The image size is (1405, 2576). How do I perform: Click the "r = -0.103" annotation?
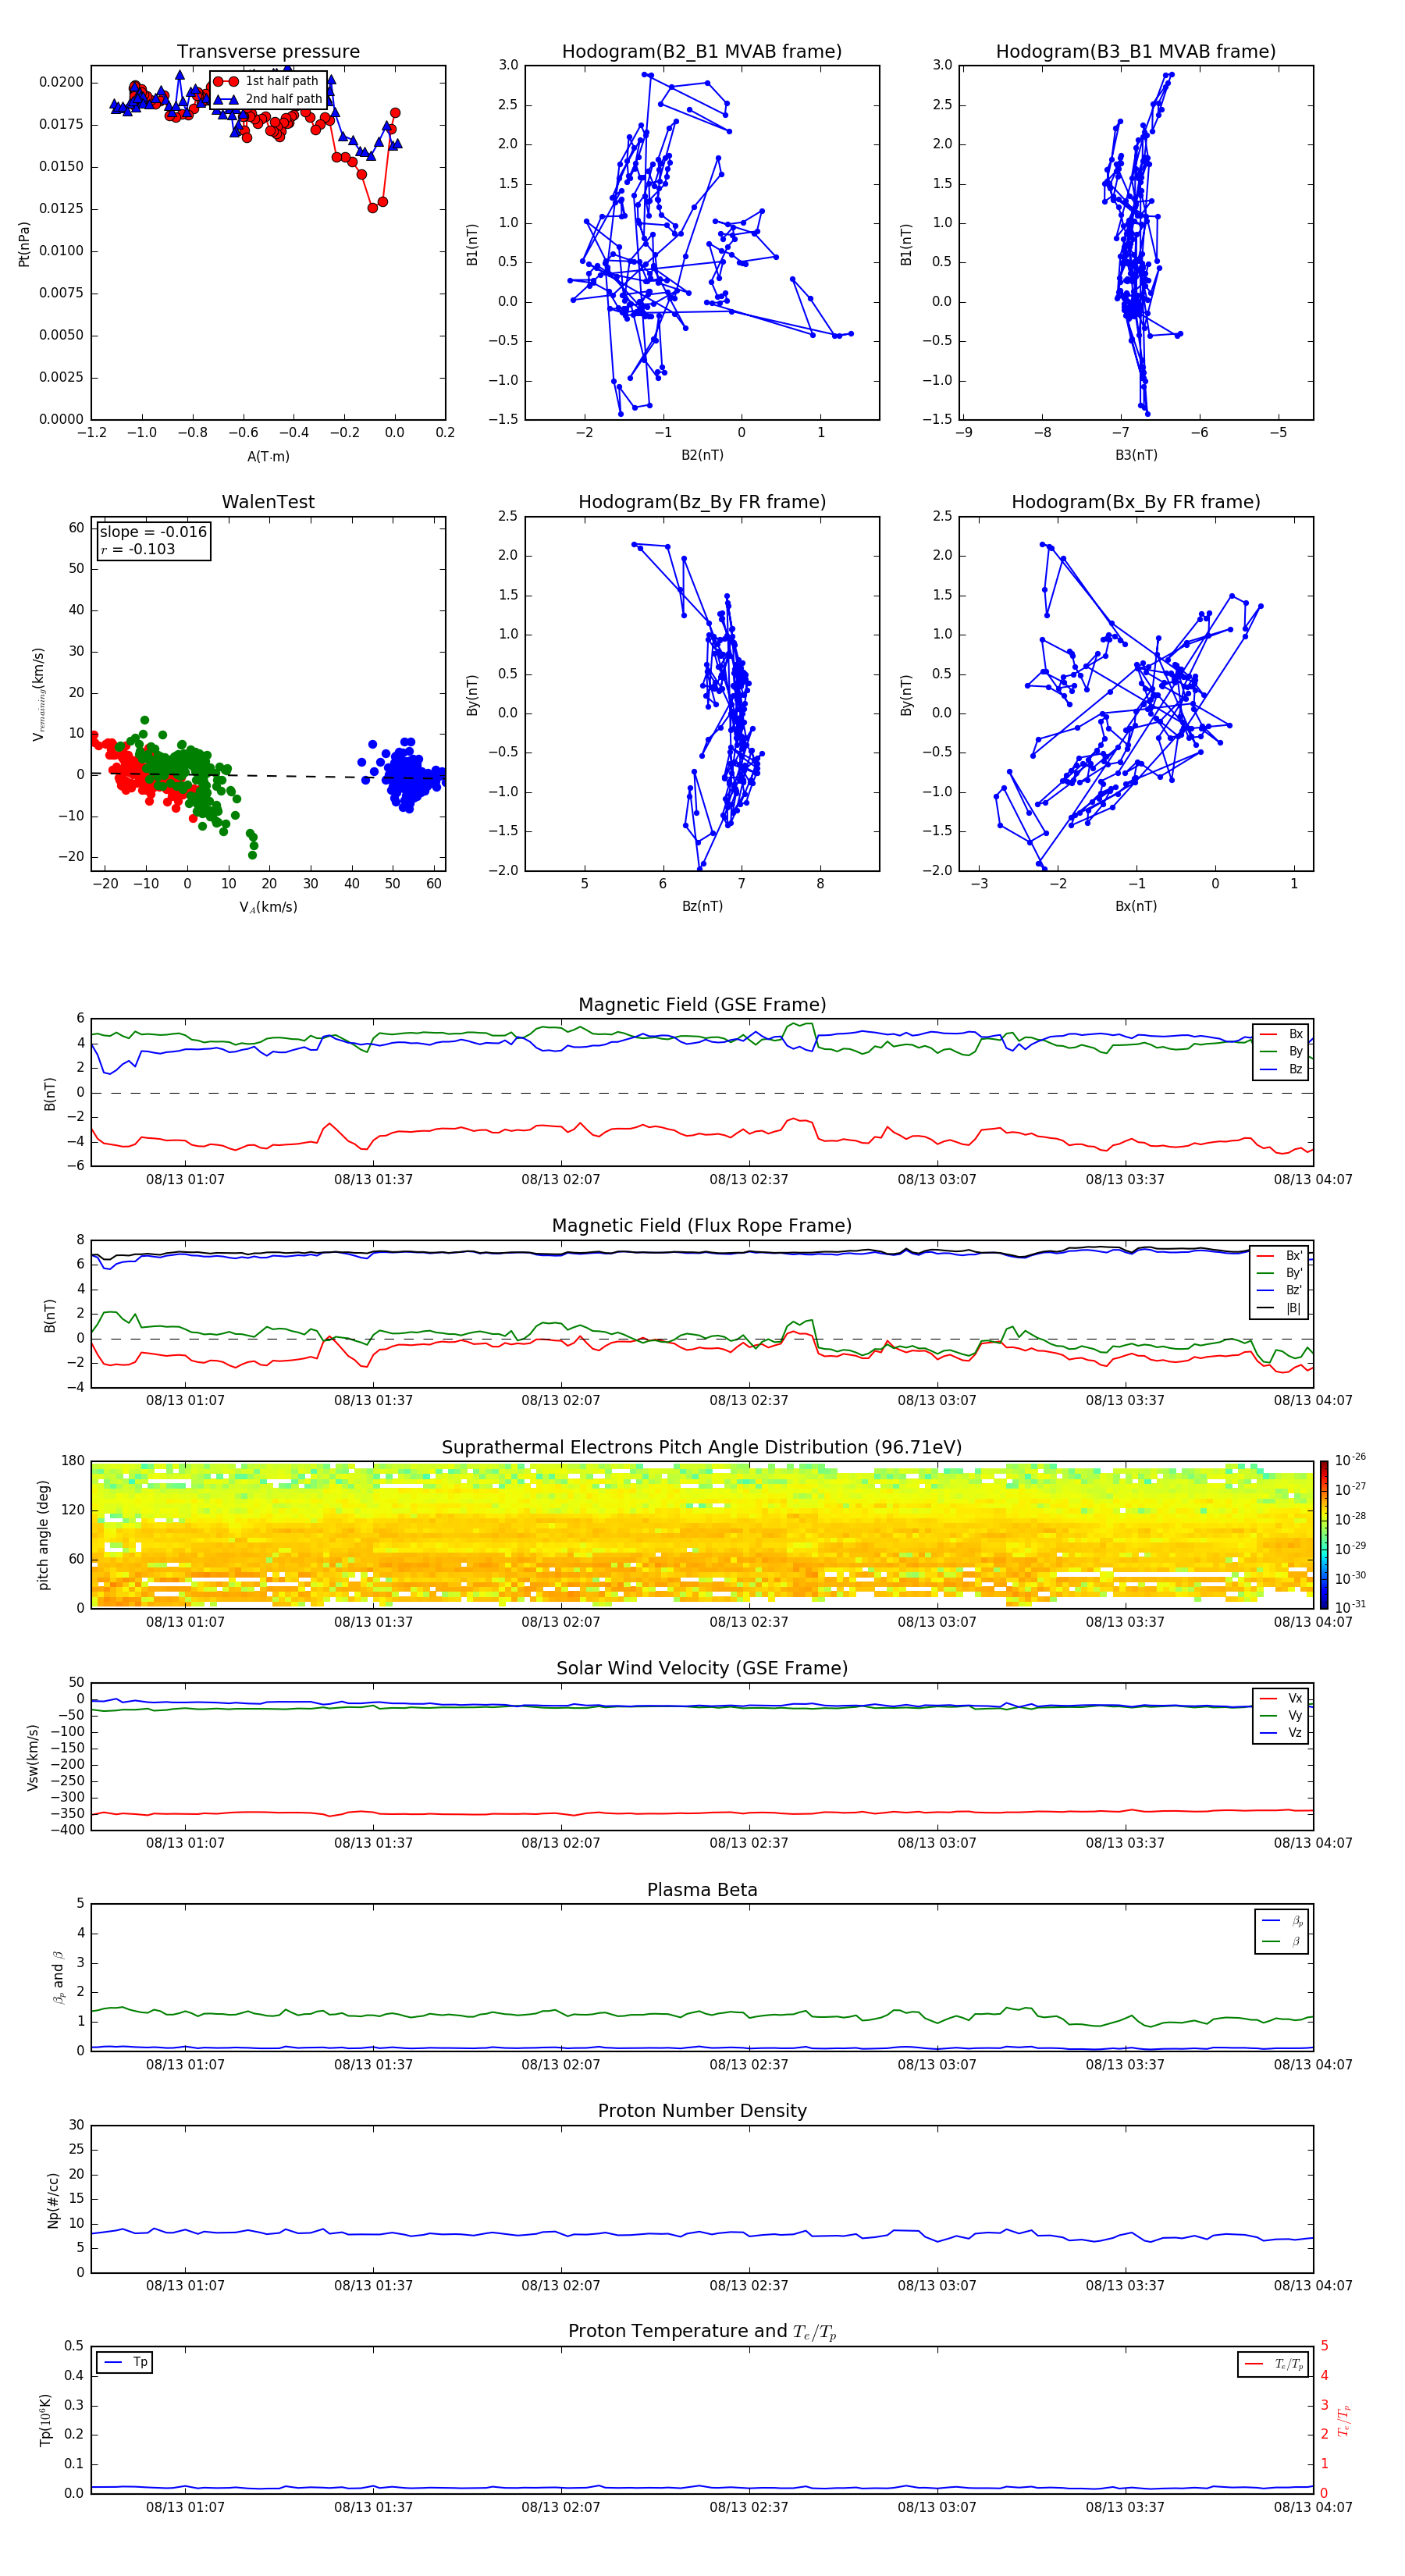pos(138,549)
